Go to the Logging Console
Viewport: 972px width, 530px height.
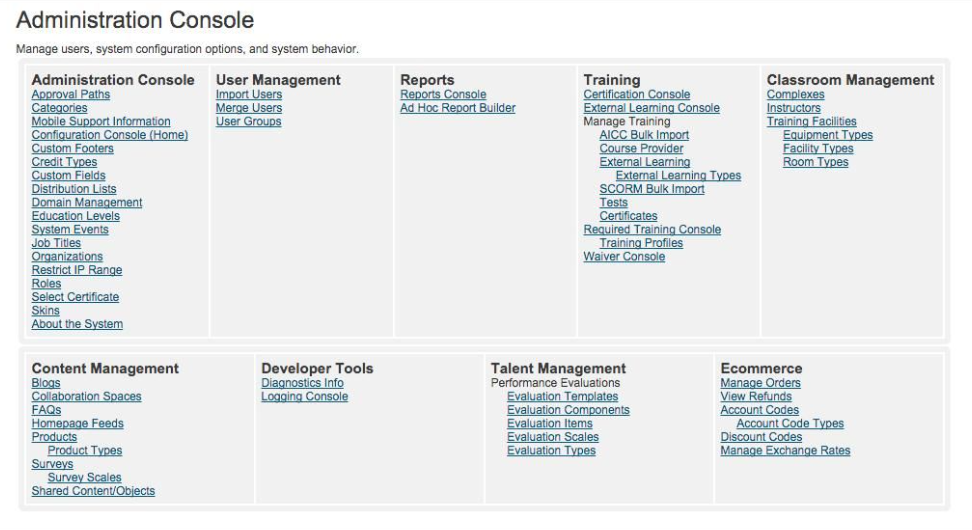pyautogui.click(x=304, y=397)
